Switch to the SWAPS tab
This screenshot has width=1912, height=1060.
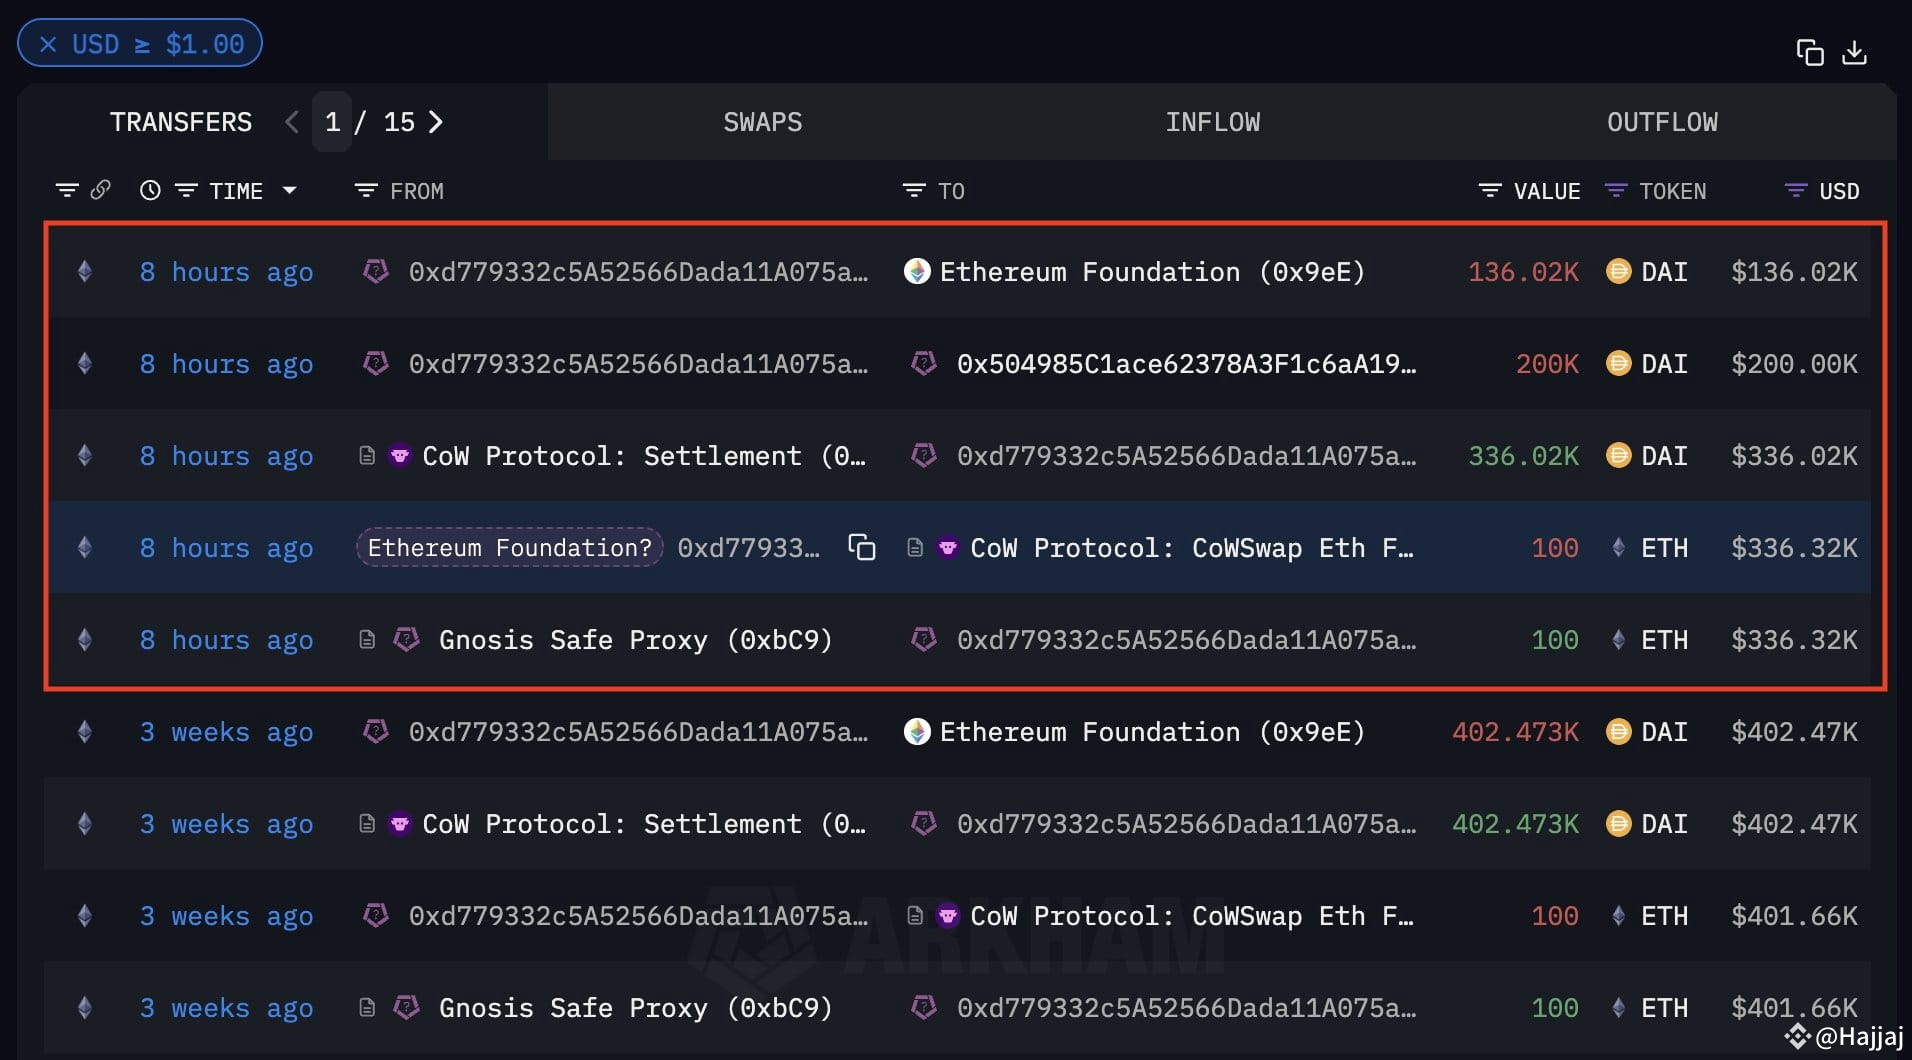click(763, 122)
